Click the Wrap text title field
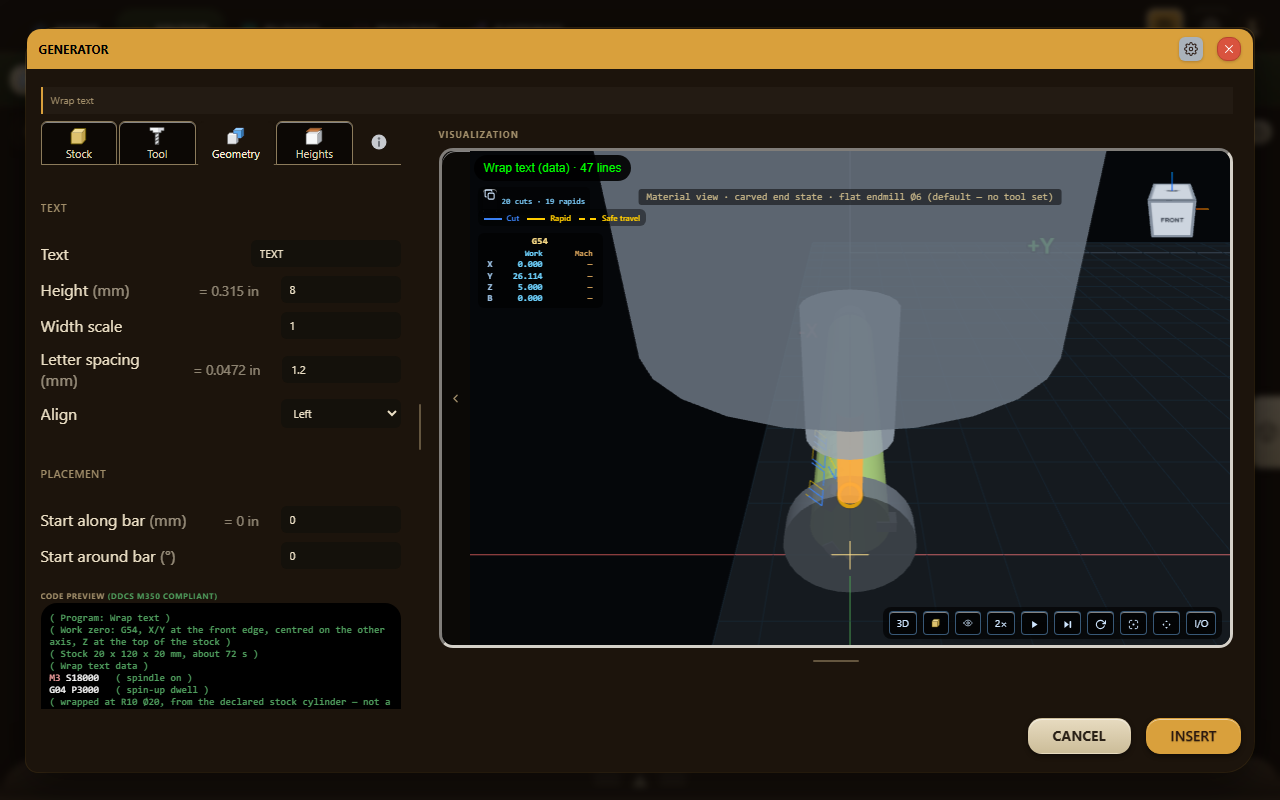 (637, 100)
